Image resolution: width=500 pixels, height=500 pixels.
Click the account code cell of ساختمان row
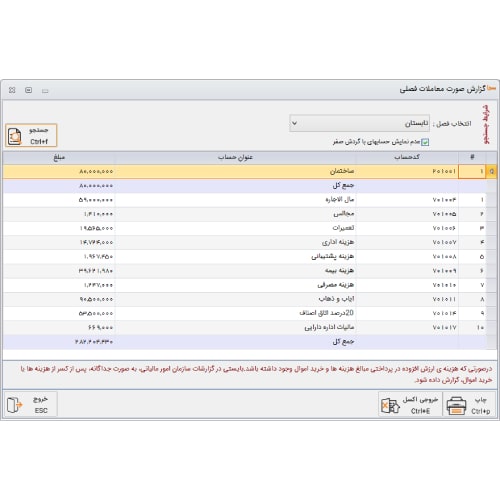click(407, 171)
